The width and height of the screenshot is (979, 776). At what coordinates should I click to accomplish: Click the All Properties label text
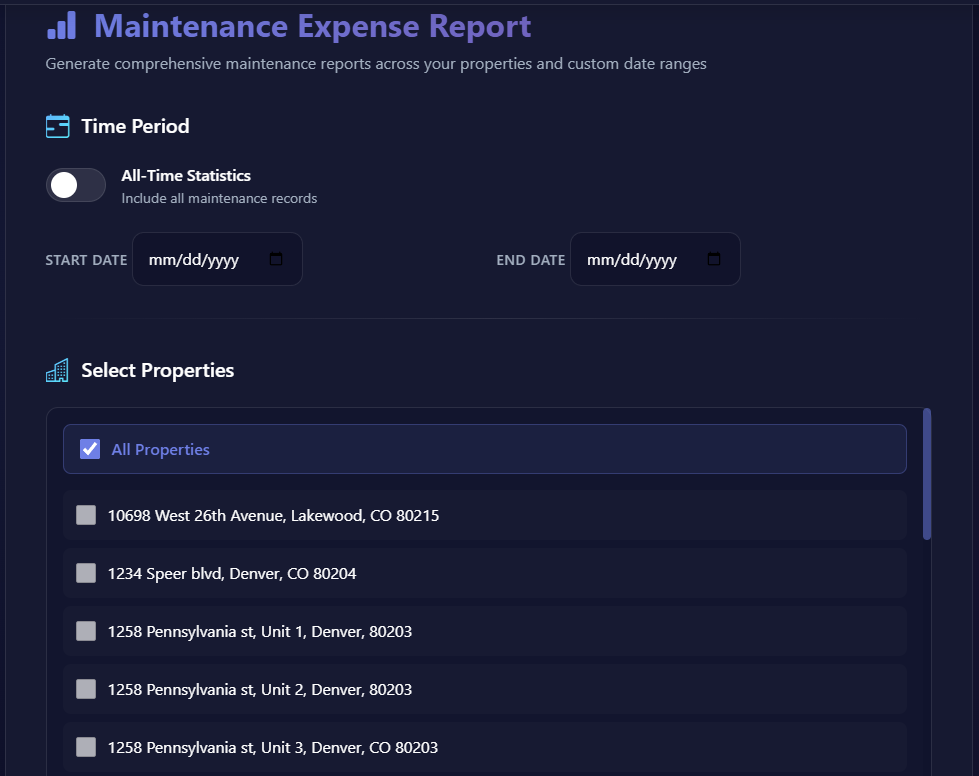coord(160,449)
